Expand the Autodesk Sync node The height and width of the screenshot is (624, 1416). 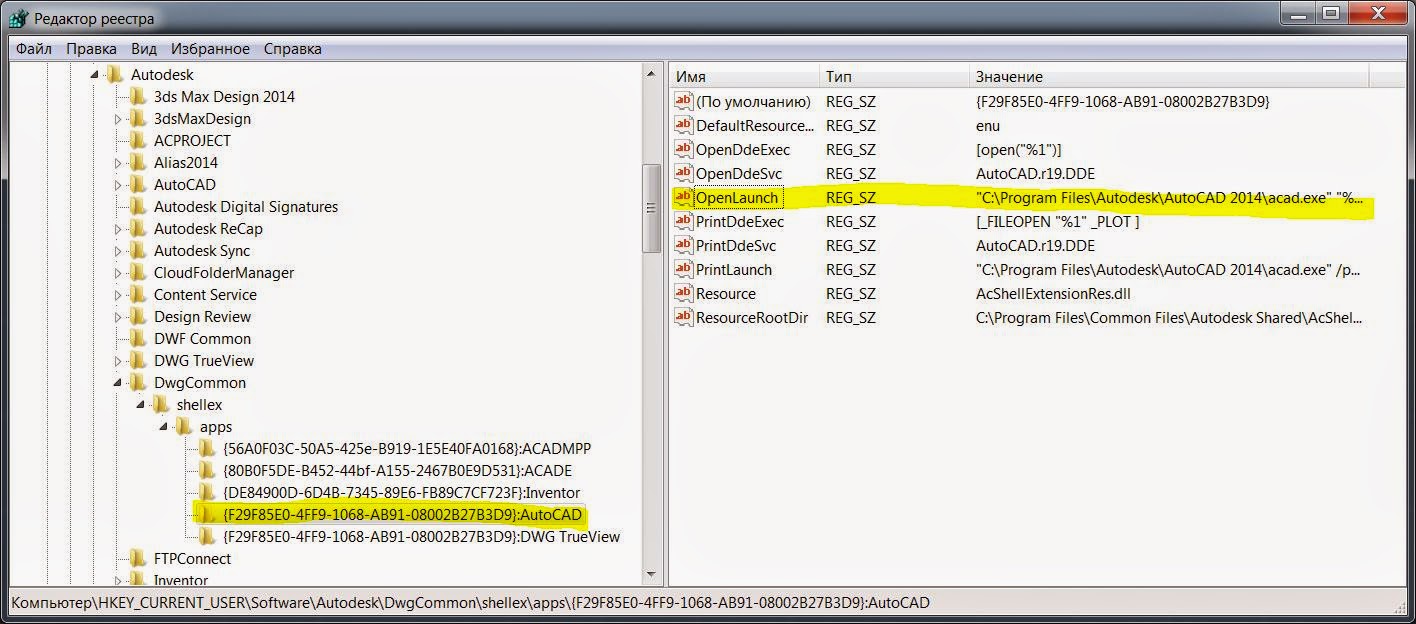point(118,251)
